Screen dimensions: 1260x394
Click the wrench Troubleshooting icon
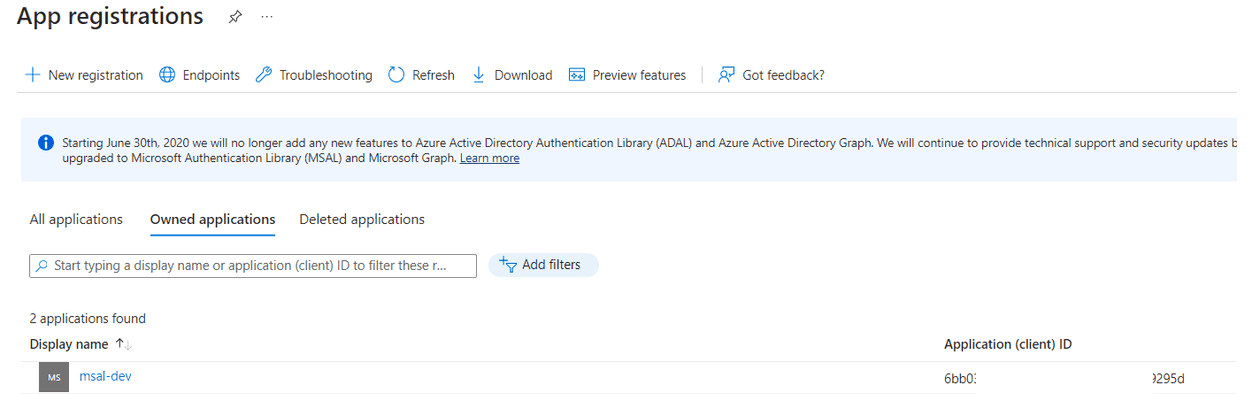(x=264, y=75)
